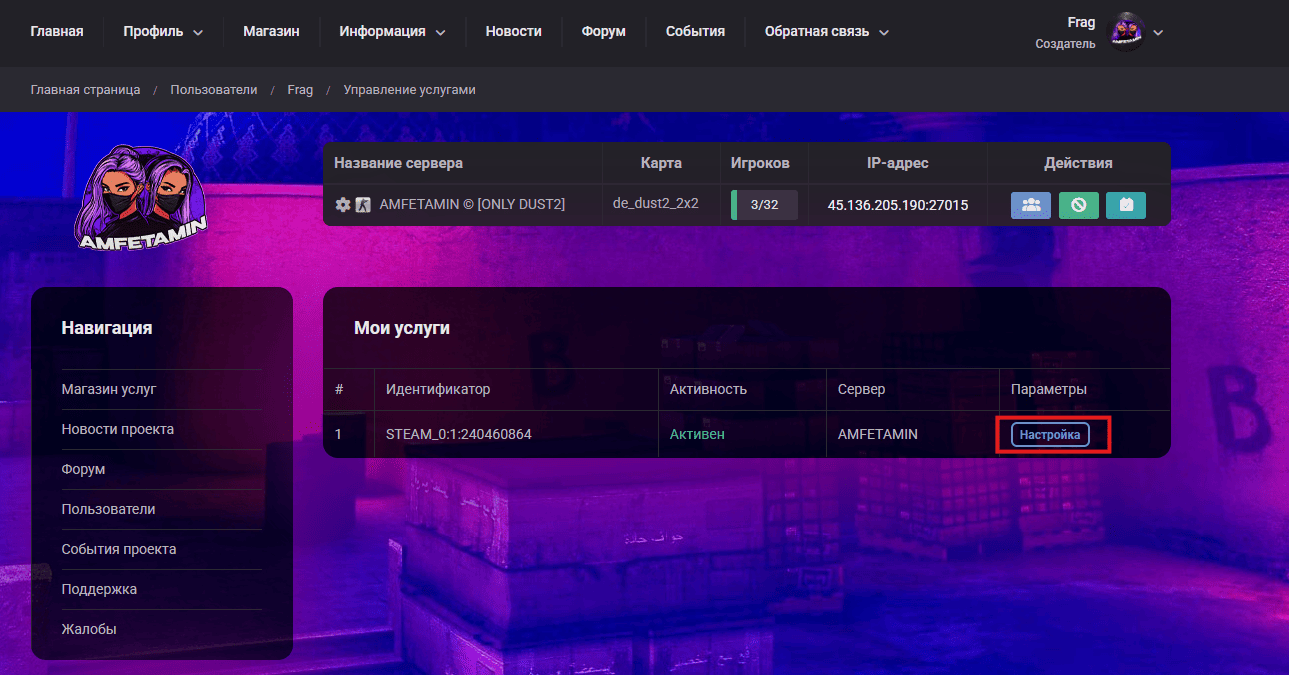Click the identifier STEAM_0:1:240460864
This screenshot has width=1289, height=675.
click(x=459, y=434)
